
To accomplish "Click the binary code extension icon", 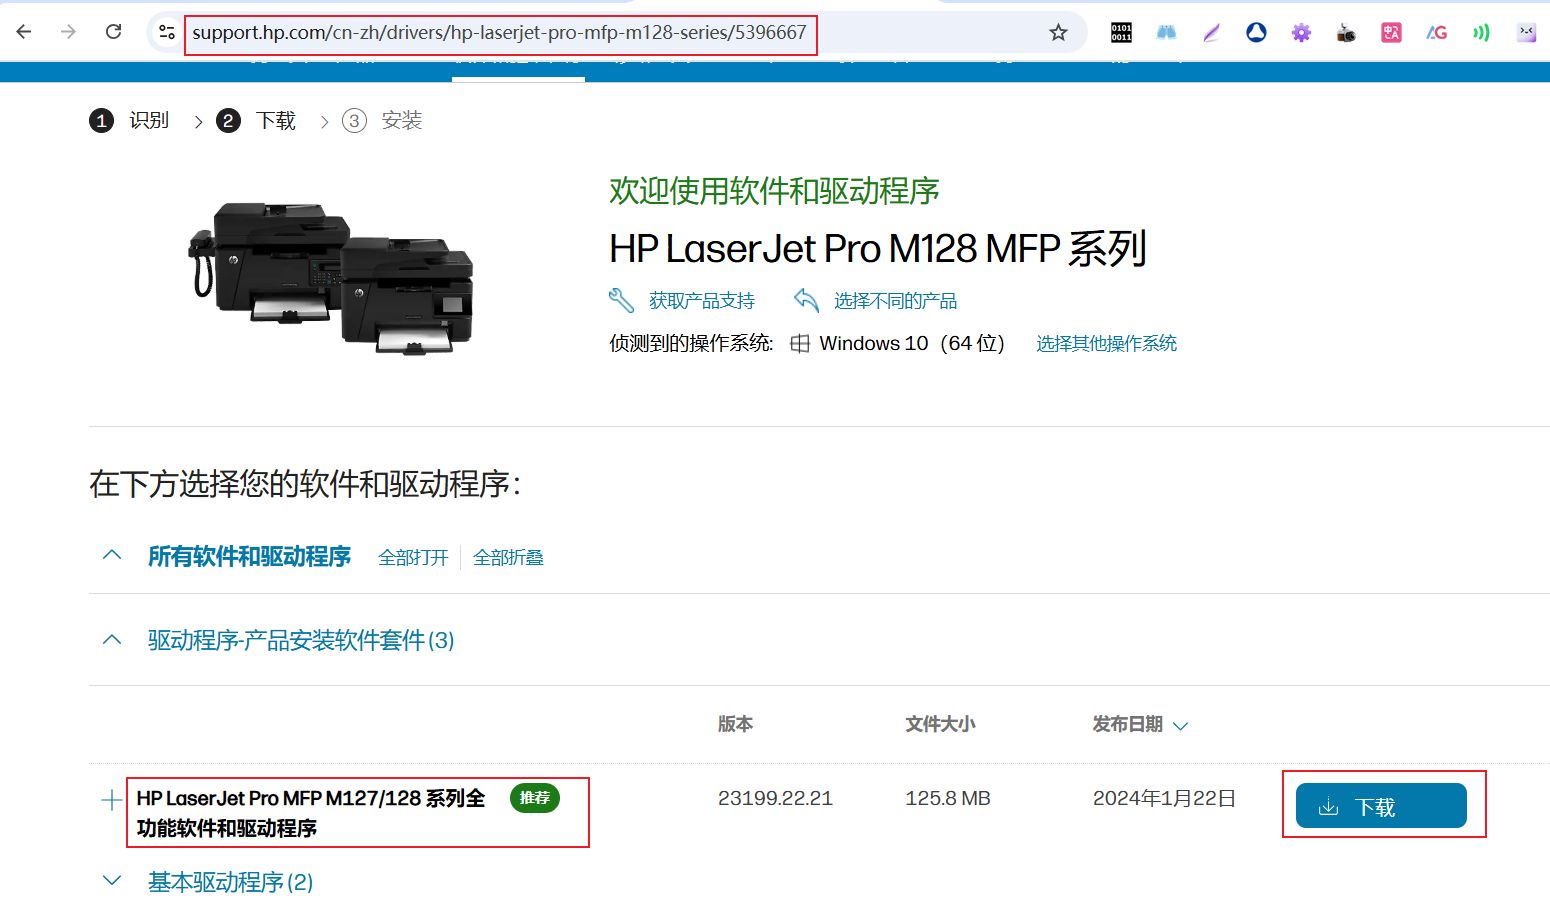I will pyautogui.click(x=1121, y=33).
